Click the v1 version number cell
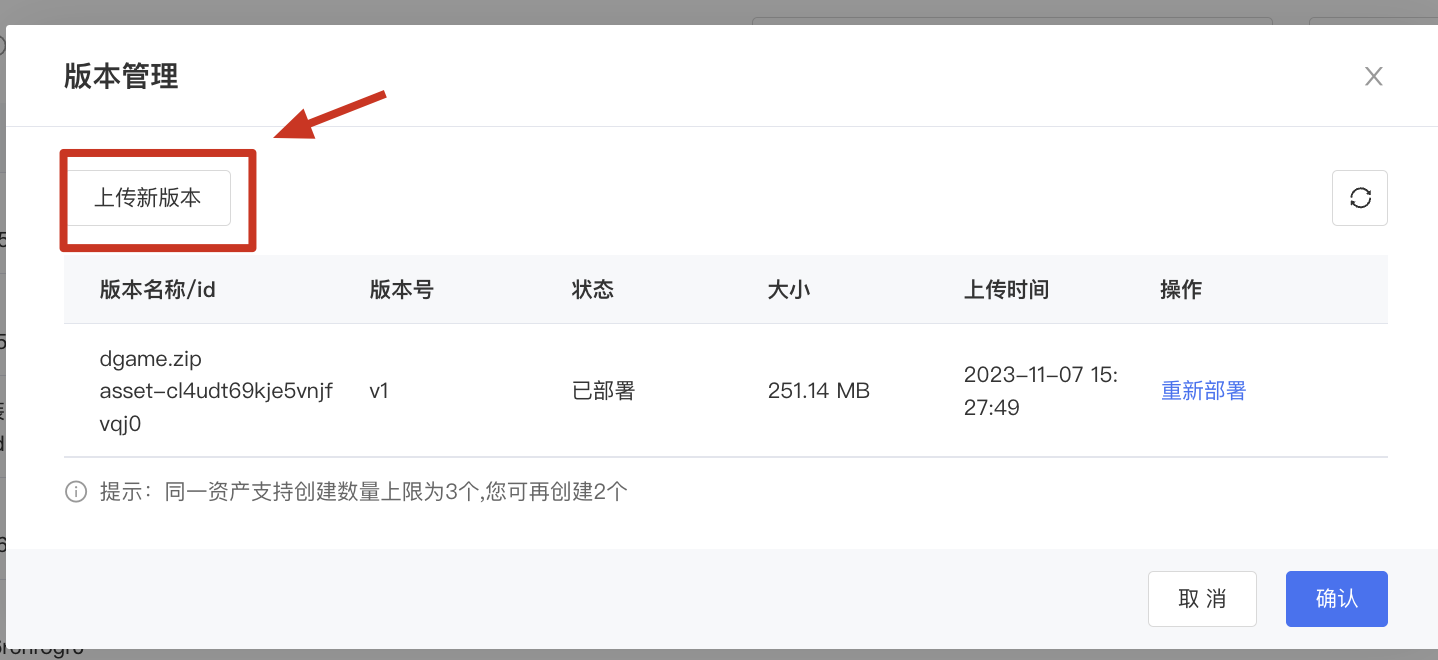 (379, 391)
